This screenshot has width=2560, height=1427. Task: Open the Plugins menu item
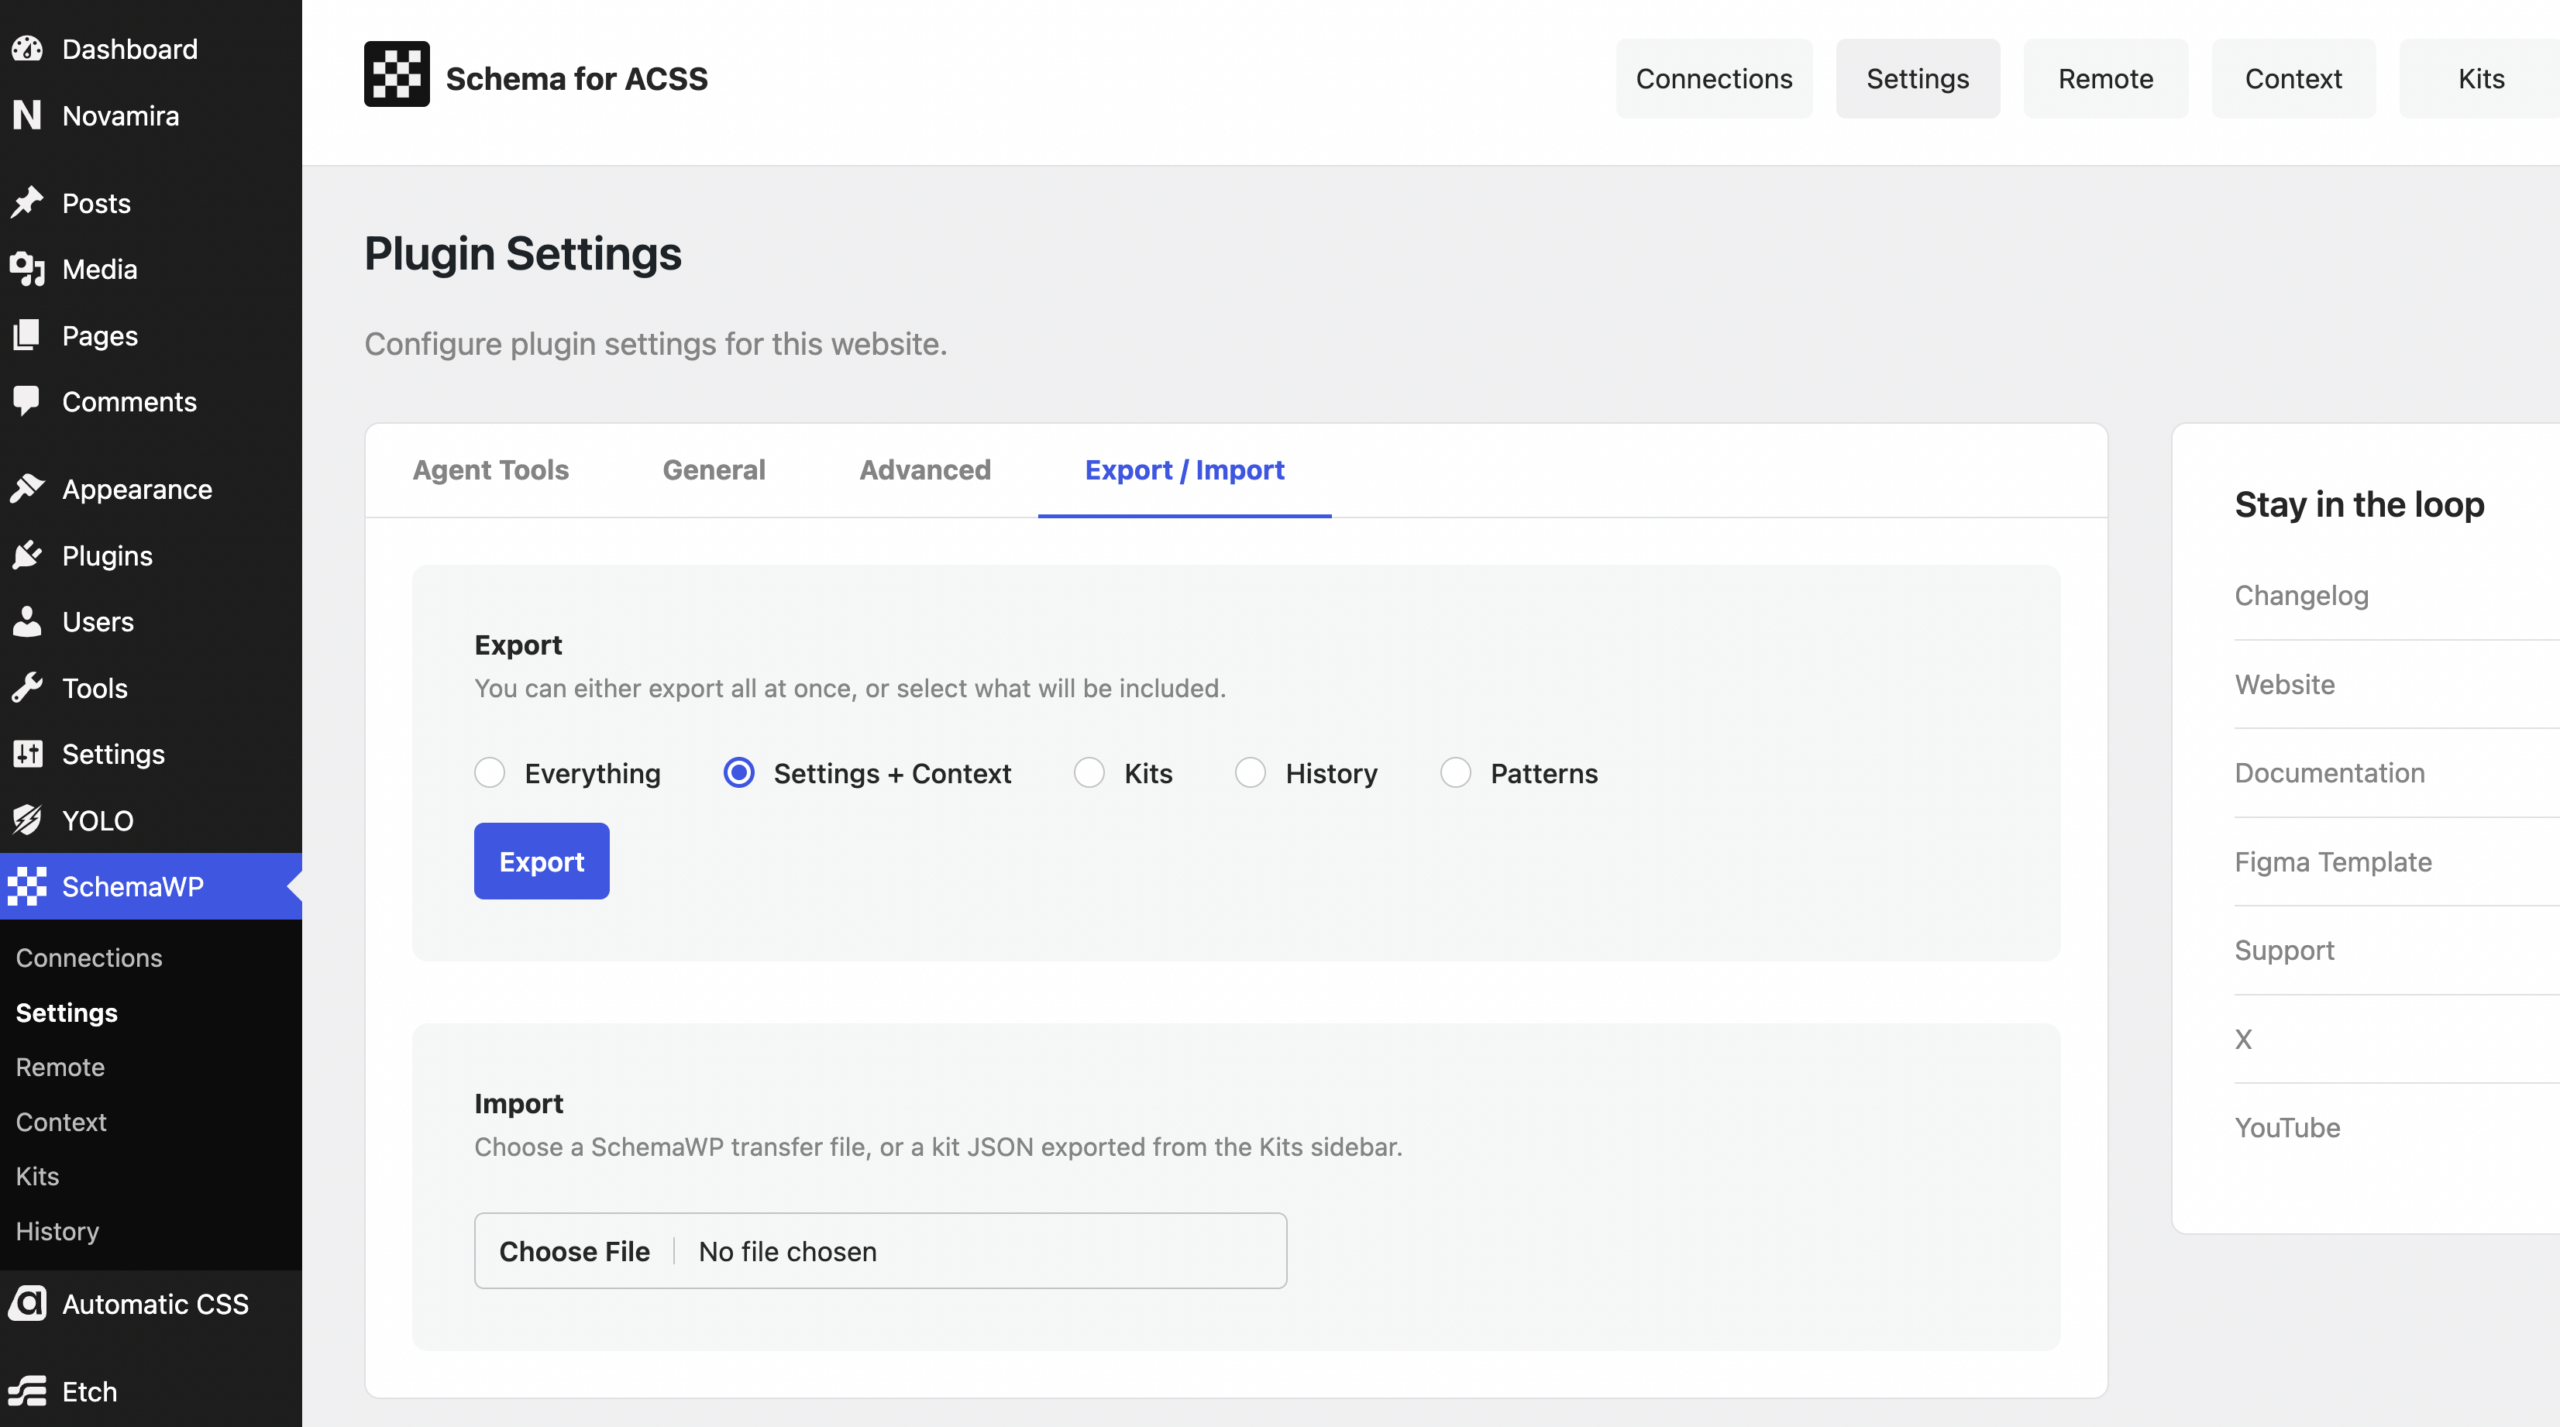[x=151, y=555]
